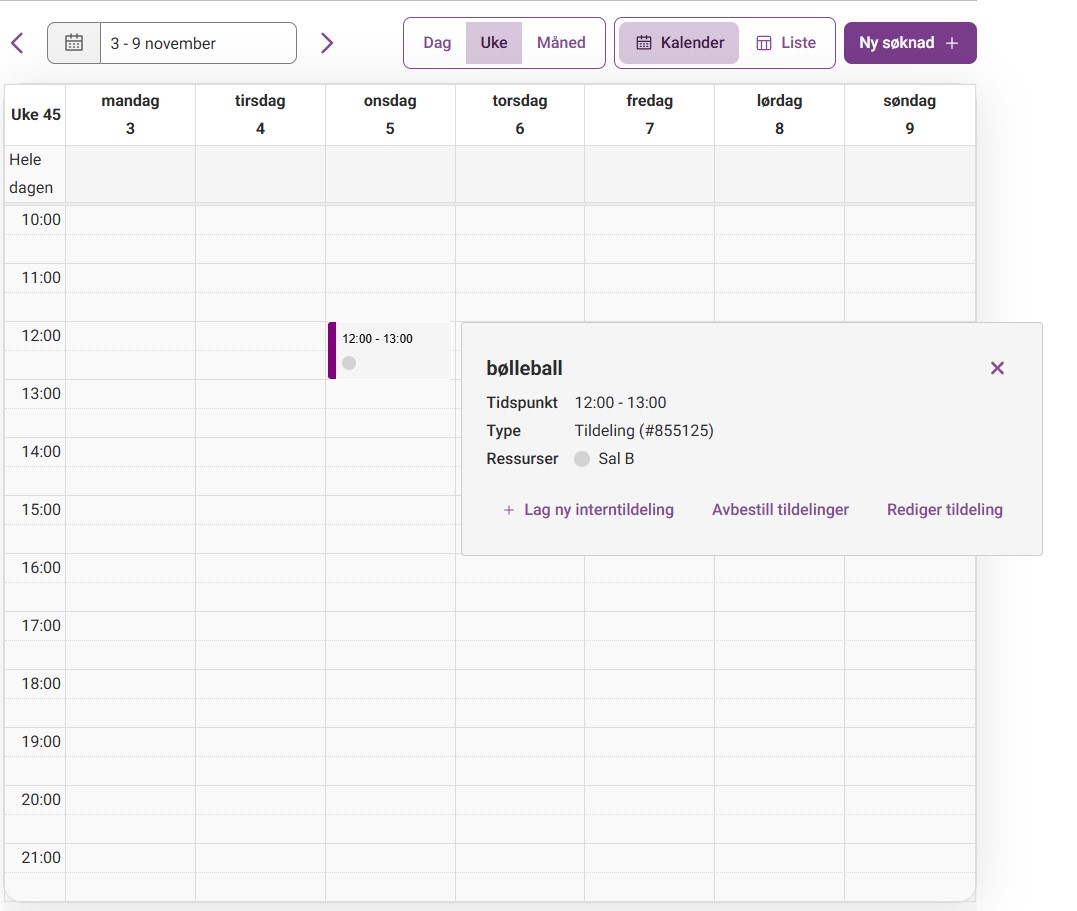Screen dimensions: 1077x911
Task: Open the date picker calendar icon
Action: pos(74,43)
